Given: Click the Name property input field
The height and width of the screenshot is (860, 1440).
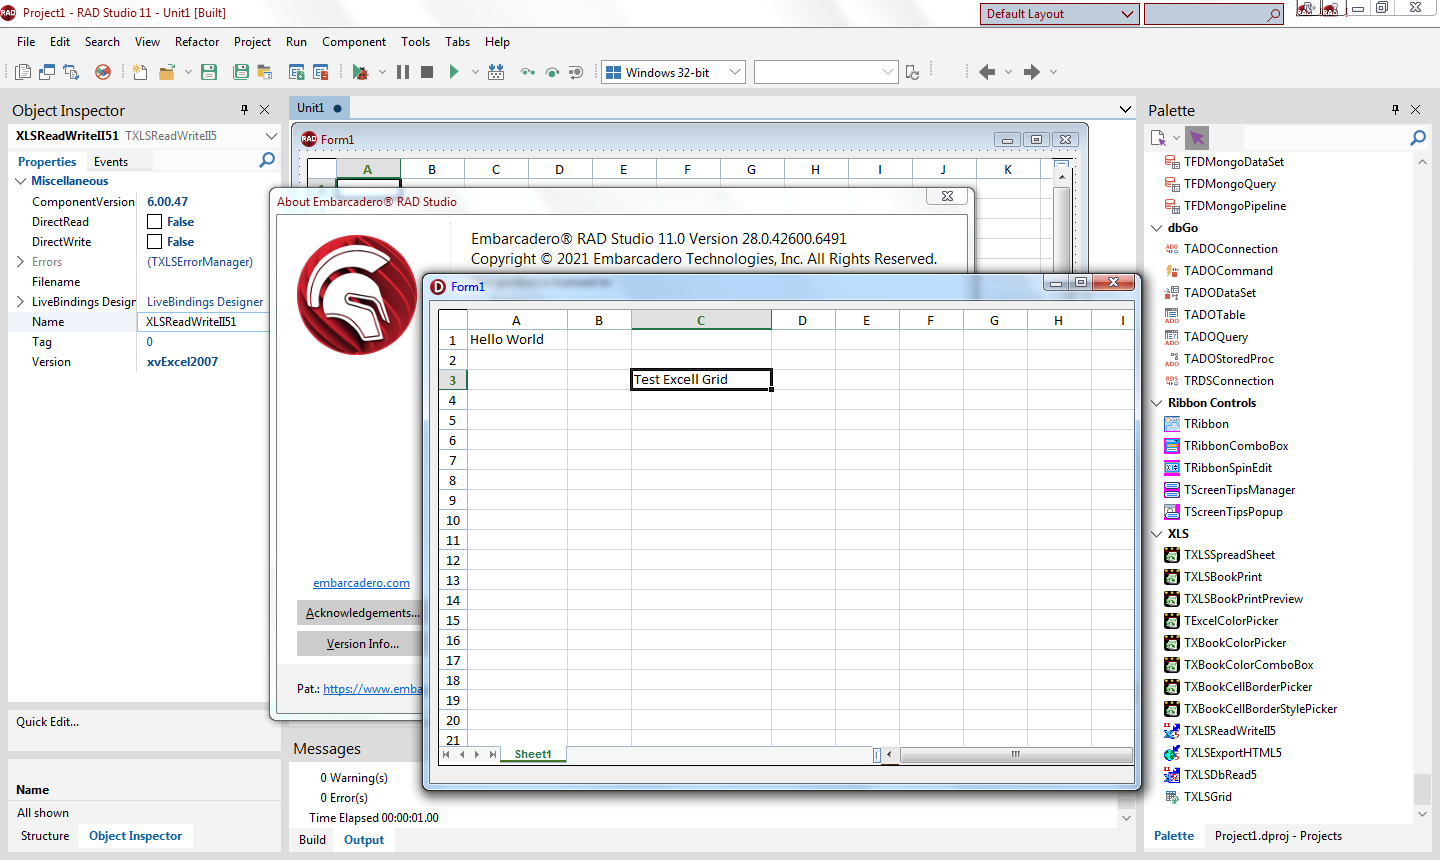Looking at the screenshot, I should click(x=203, y=322).
